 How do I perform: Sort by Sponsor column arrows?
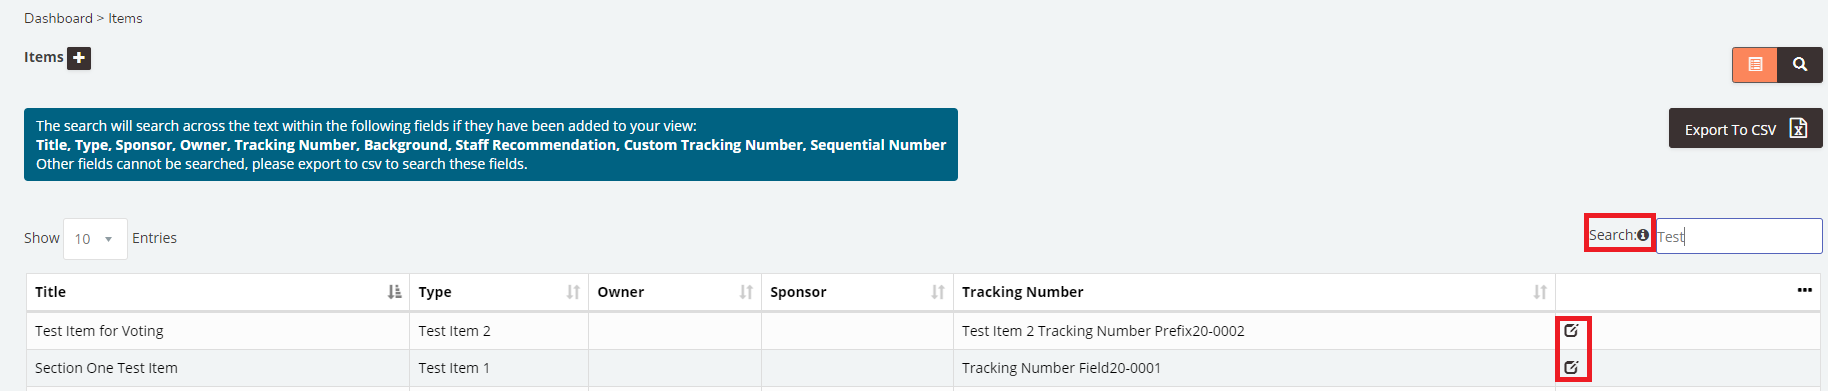click(938, 292)
